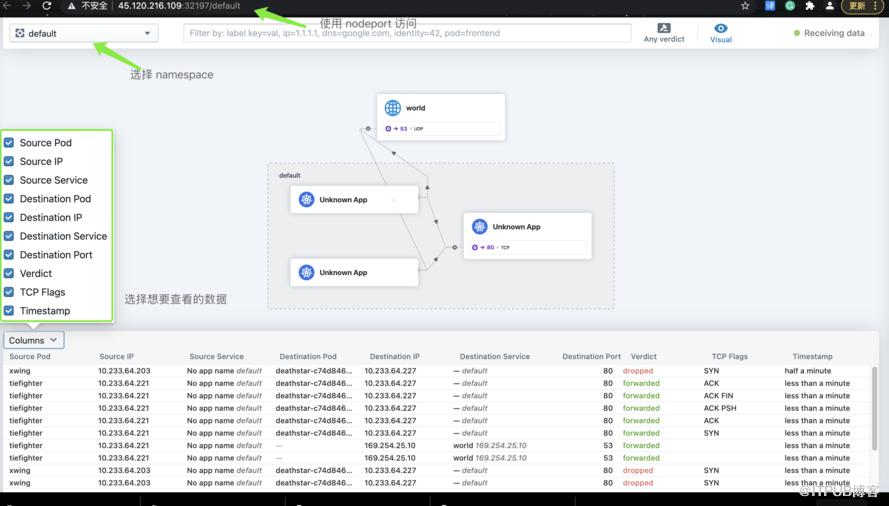Click the Any verdict label

click(x=664, y=39)
